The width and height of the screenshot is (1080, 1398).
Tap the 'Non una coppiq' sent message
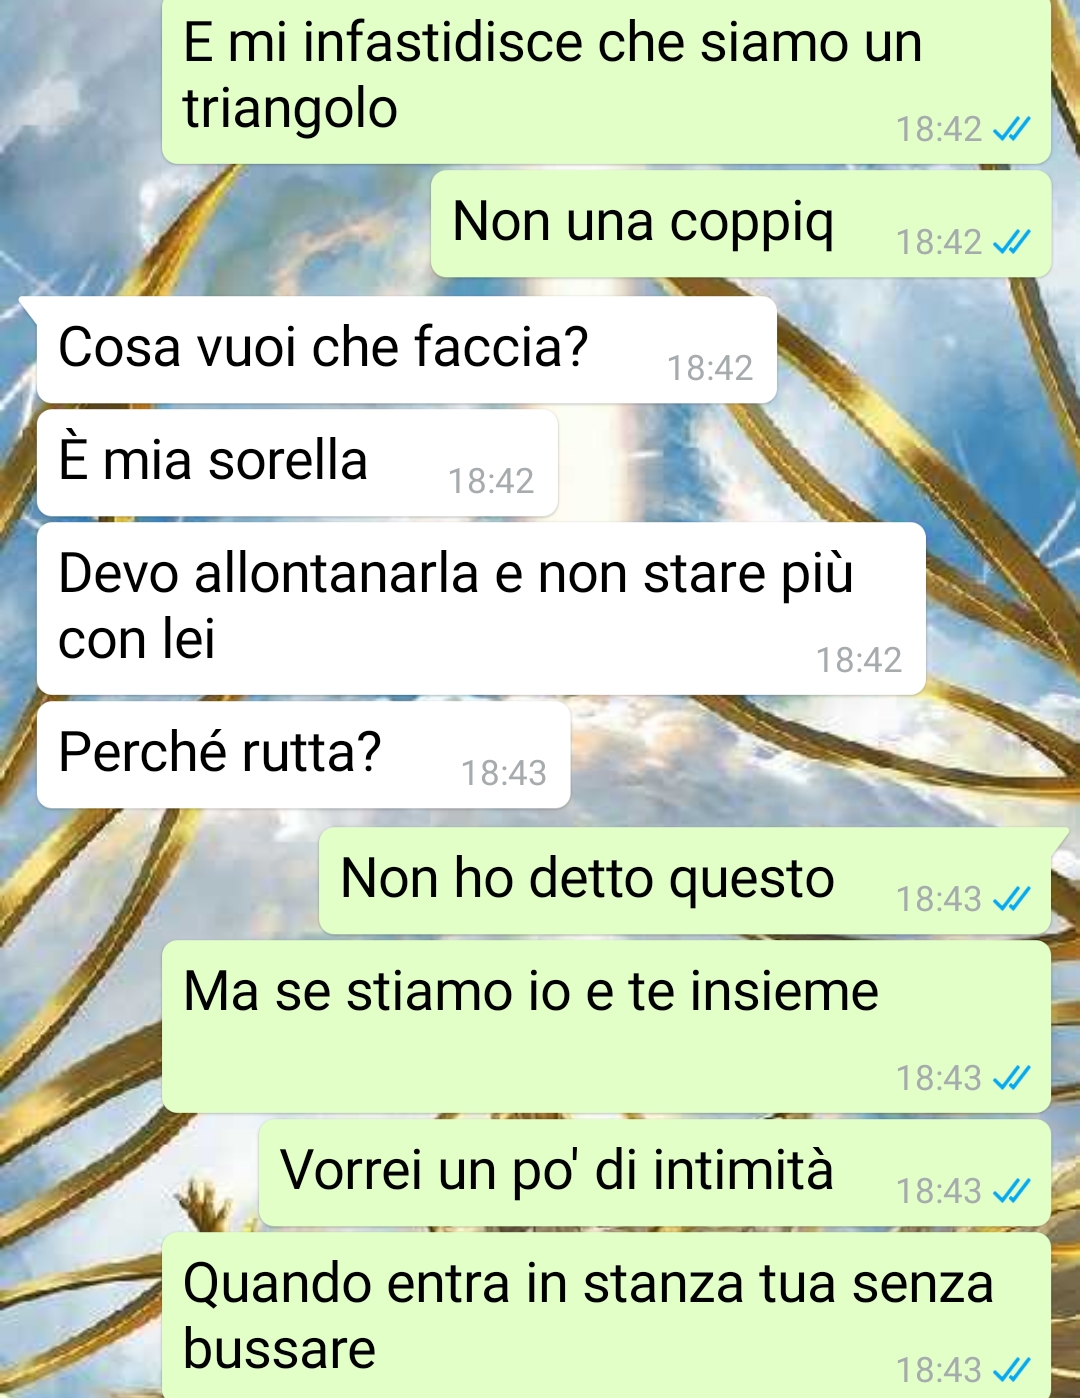(x=741, y=224)
